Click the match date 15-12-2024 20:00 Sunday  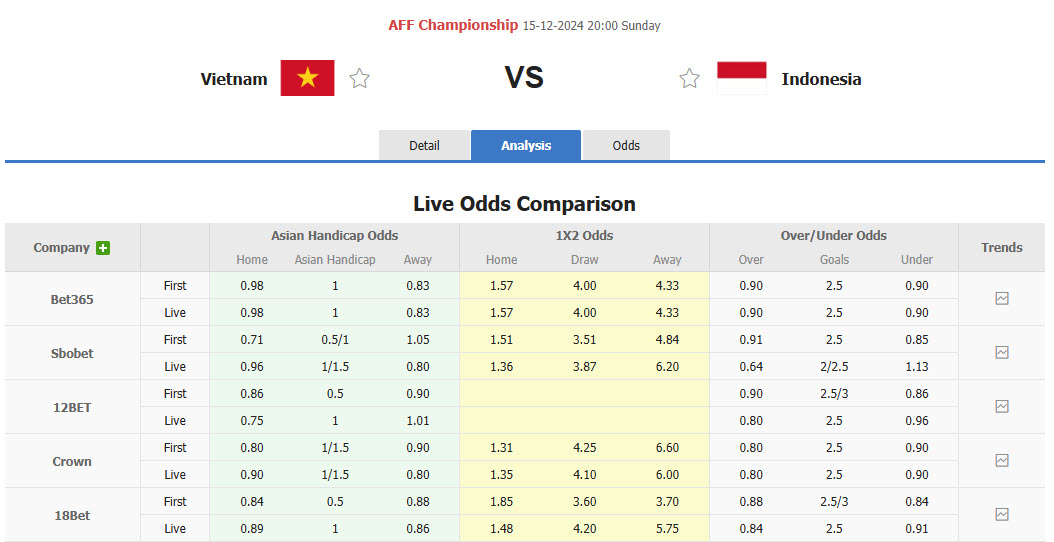(592, 26)
